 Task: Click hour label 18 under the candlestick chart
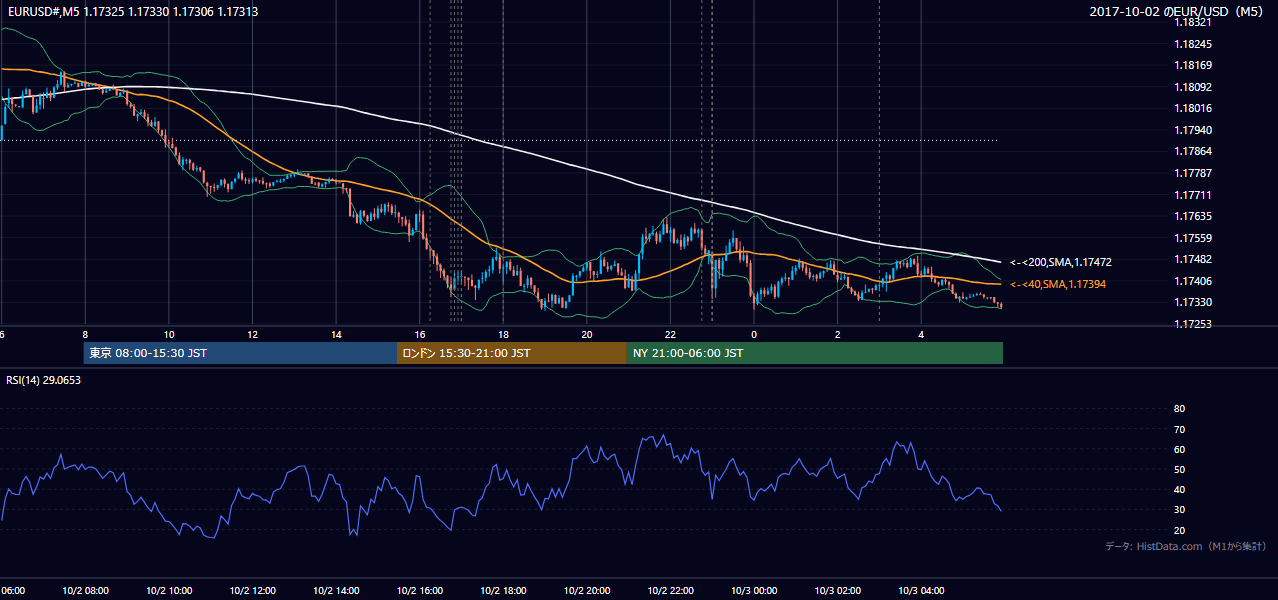[x=503, y=334]
